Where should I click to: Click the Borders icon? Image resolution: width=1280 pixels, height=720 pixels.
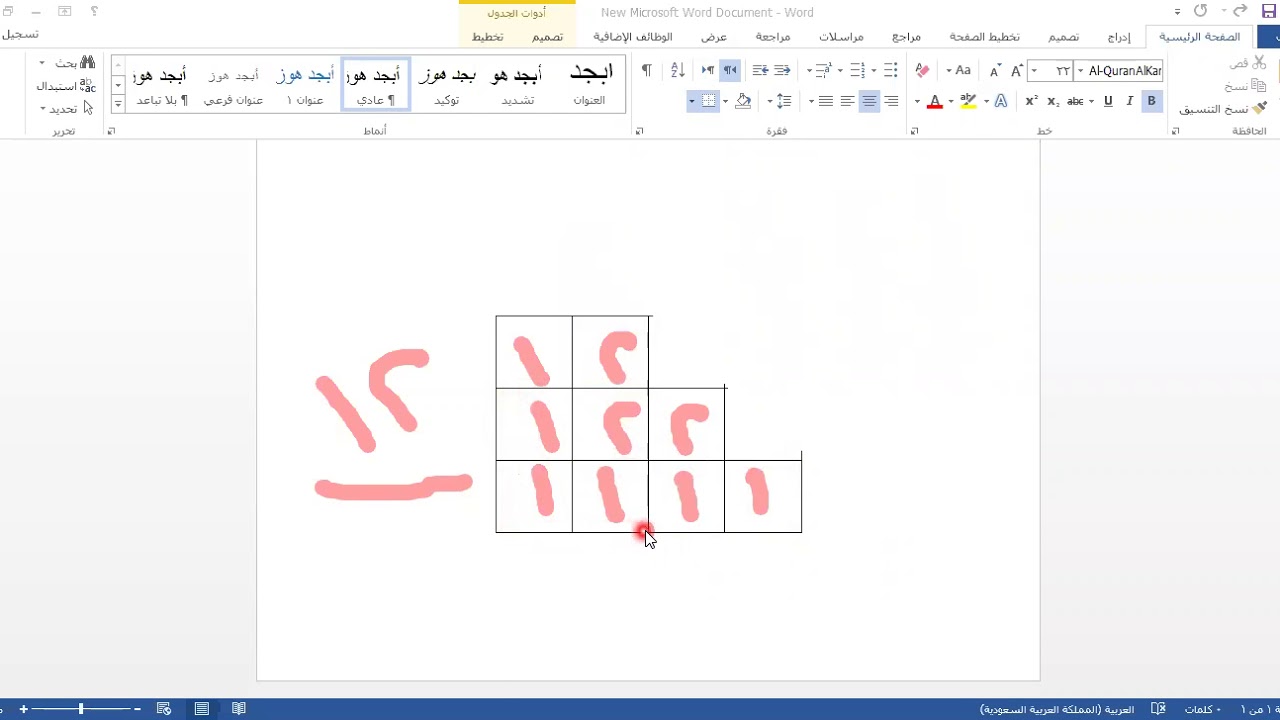point(709,101)
